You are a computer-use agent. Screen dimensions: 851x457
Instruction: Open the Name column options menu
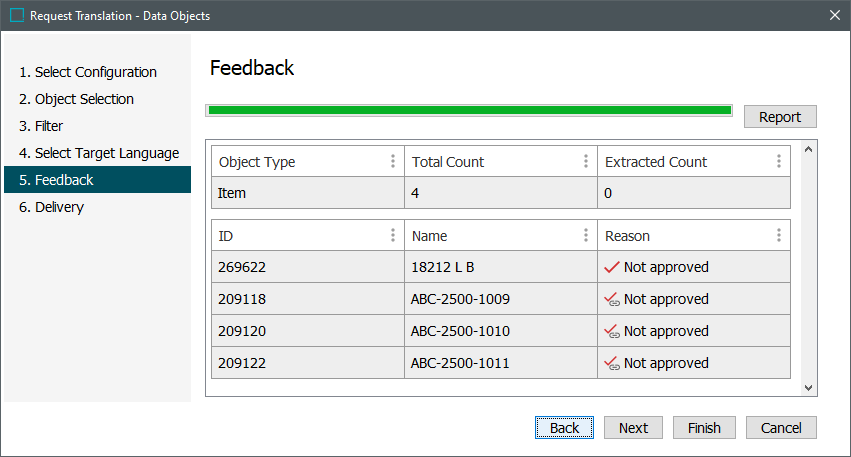(x=586, y=236)
